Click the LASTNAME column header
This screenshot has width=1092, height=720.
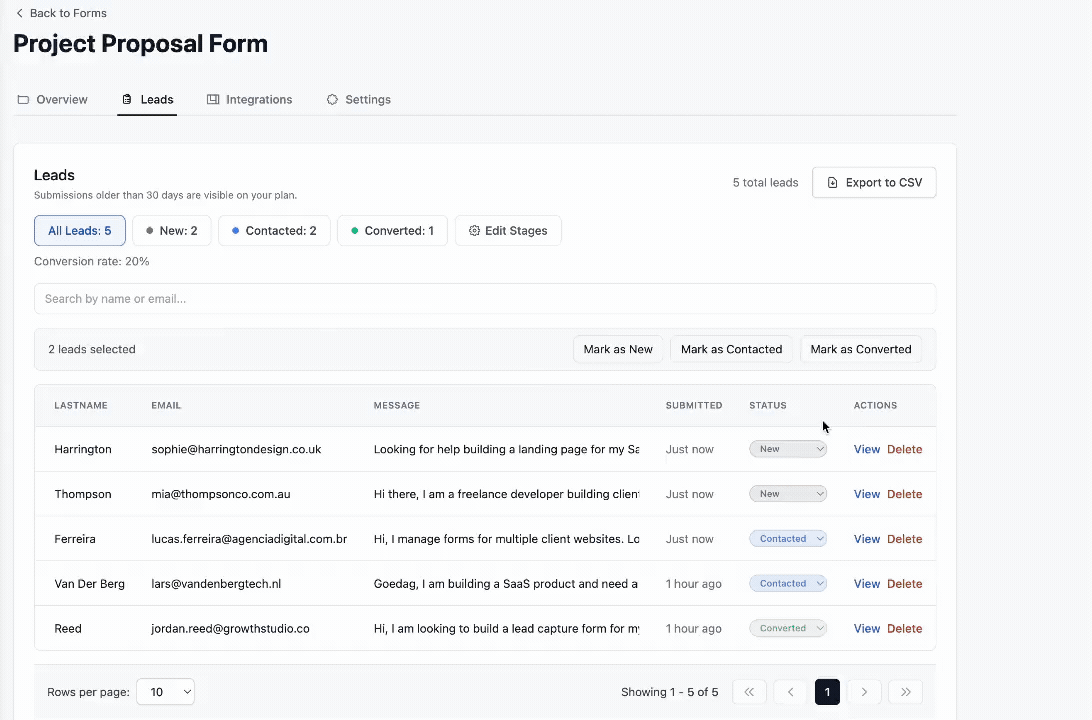[x=81, y=405]
